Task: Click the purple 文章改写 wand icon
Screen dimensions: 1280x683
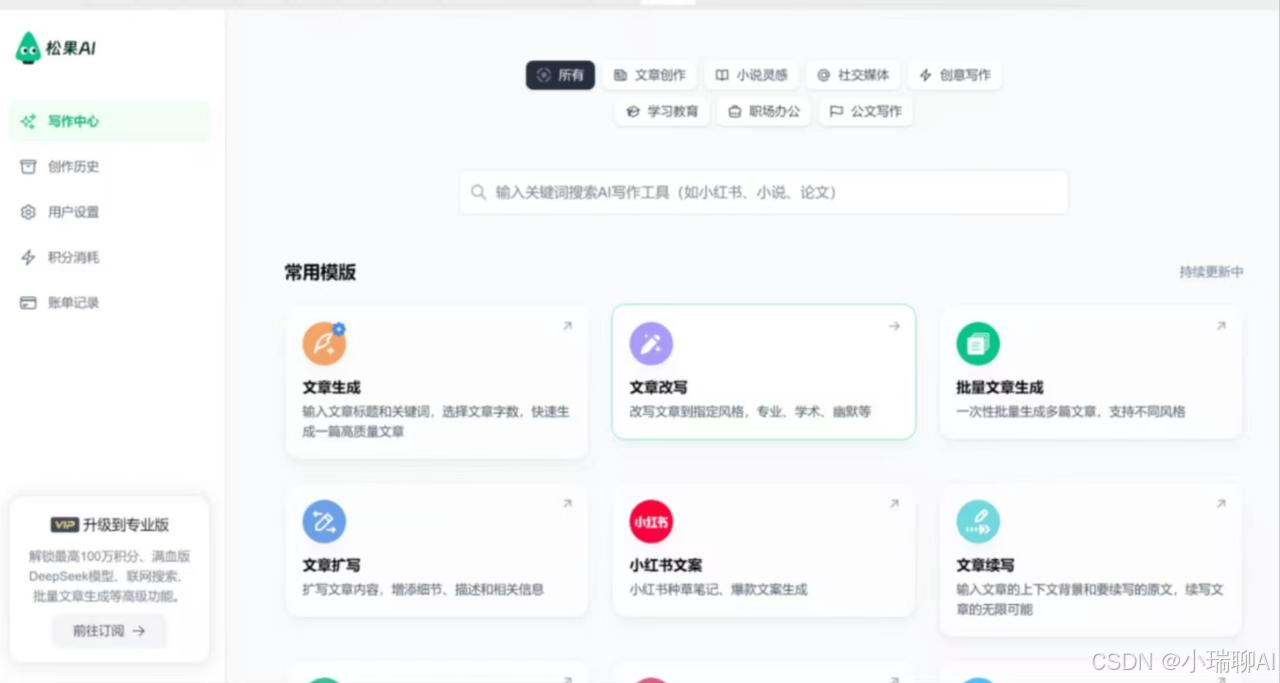Action: tap(651, 344)
